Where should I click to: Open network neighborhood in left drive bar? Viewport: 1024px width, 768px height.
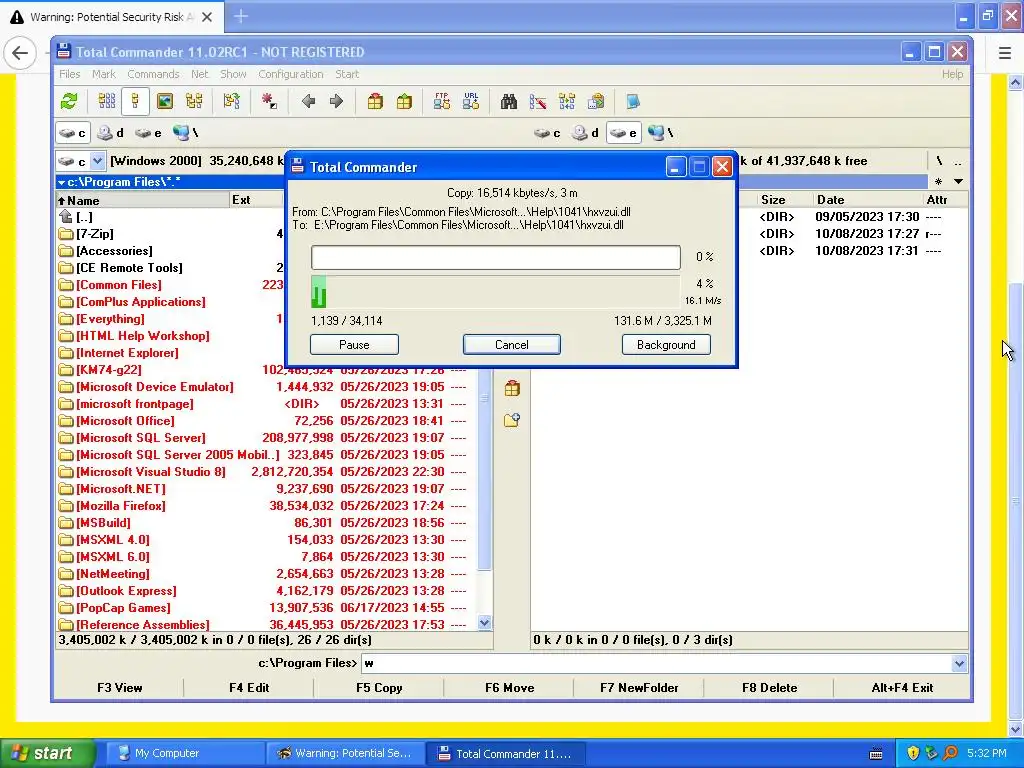tap(185, 133)
